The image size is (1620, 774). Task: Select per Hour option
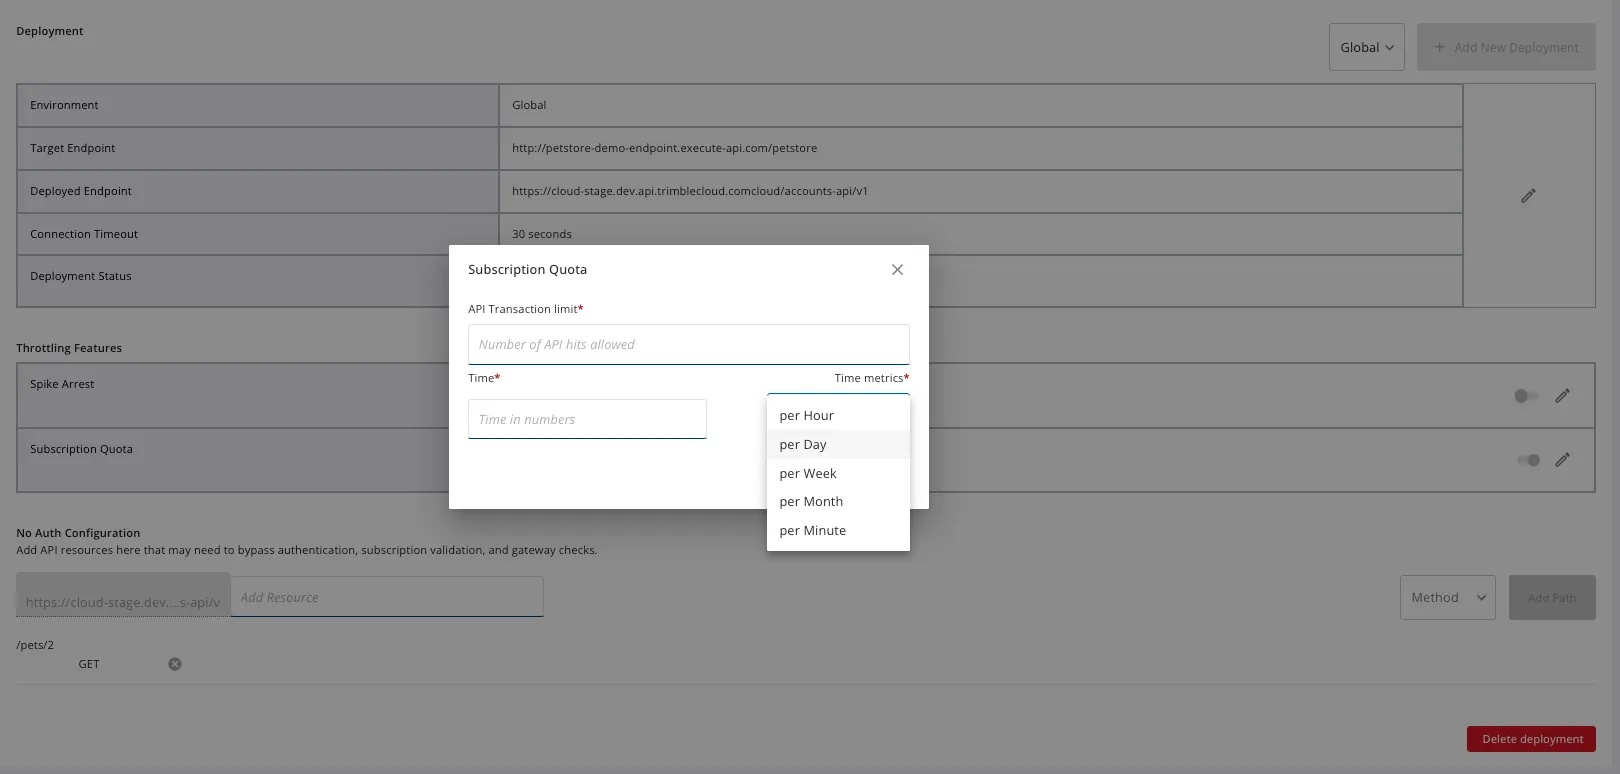coord(838,416)
